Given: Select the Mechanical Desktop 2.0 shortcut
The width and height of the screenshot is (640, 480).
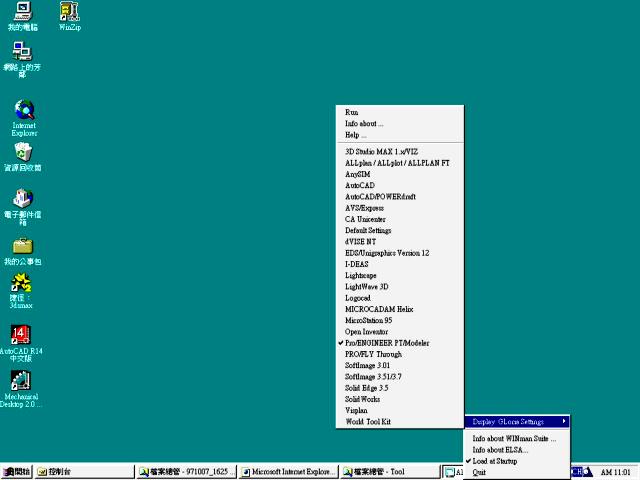Looking at the screenshot, I should 20,389.
